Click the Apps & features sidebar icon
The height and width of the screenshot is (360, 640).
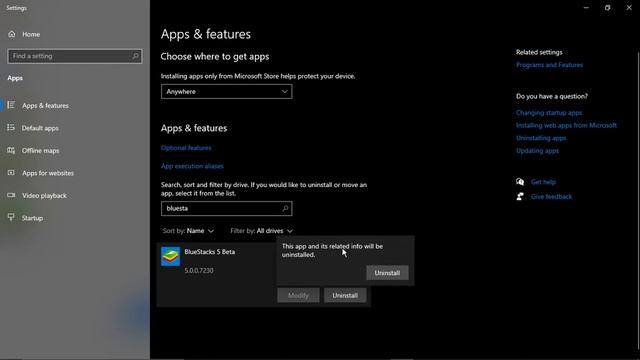click(x=11, y=105)
